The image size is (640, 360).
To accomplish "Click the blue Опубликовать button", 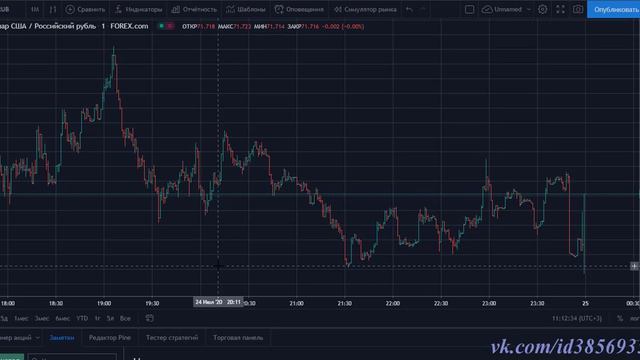I will (x=613, y=9).
